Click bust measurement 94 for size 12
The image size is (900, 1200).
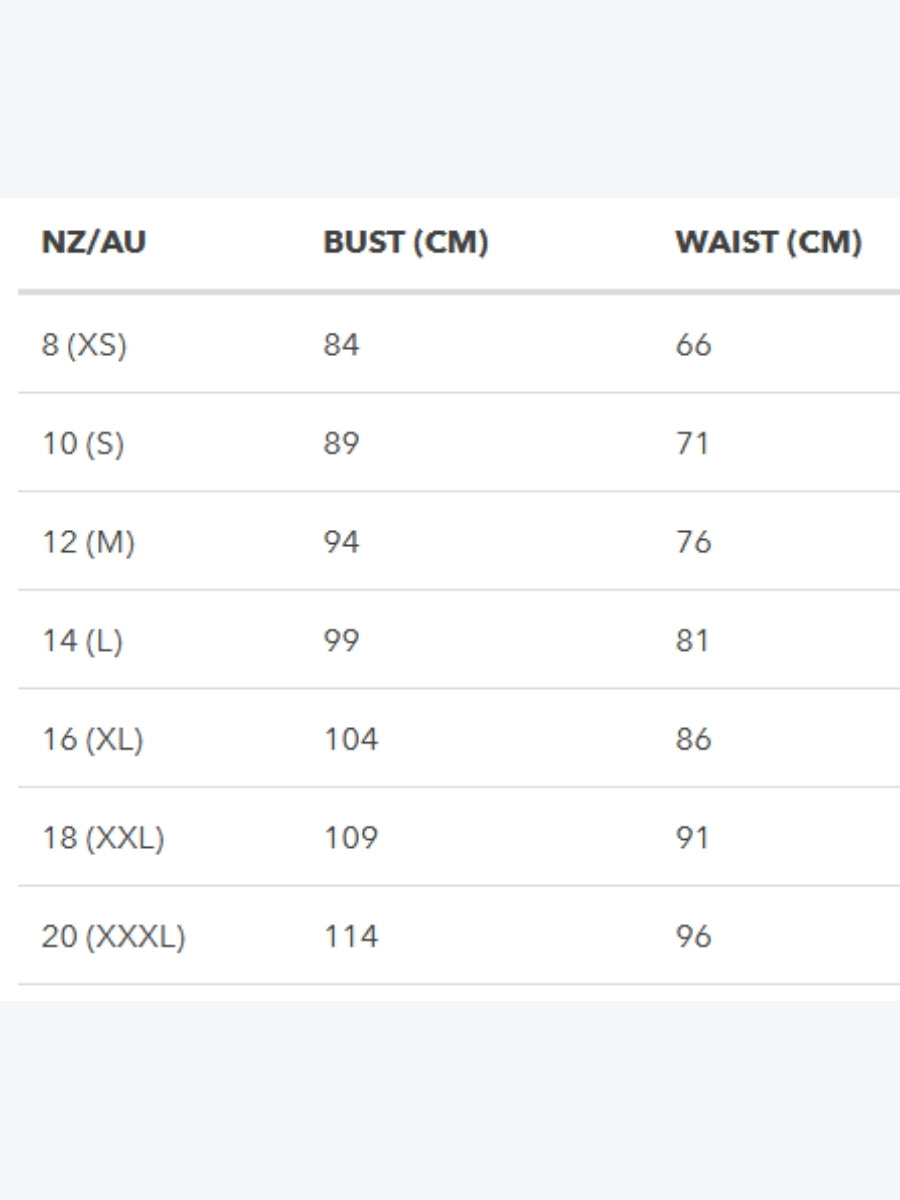pos(341,542)
